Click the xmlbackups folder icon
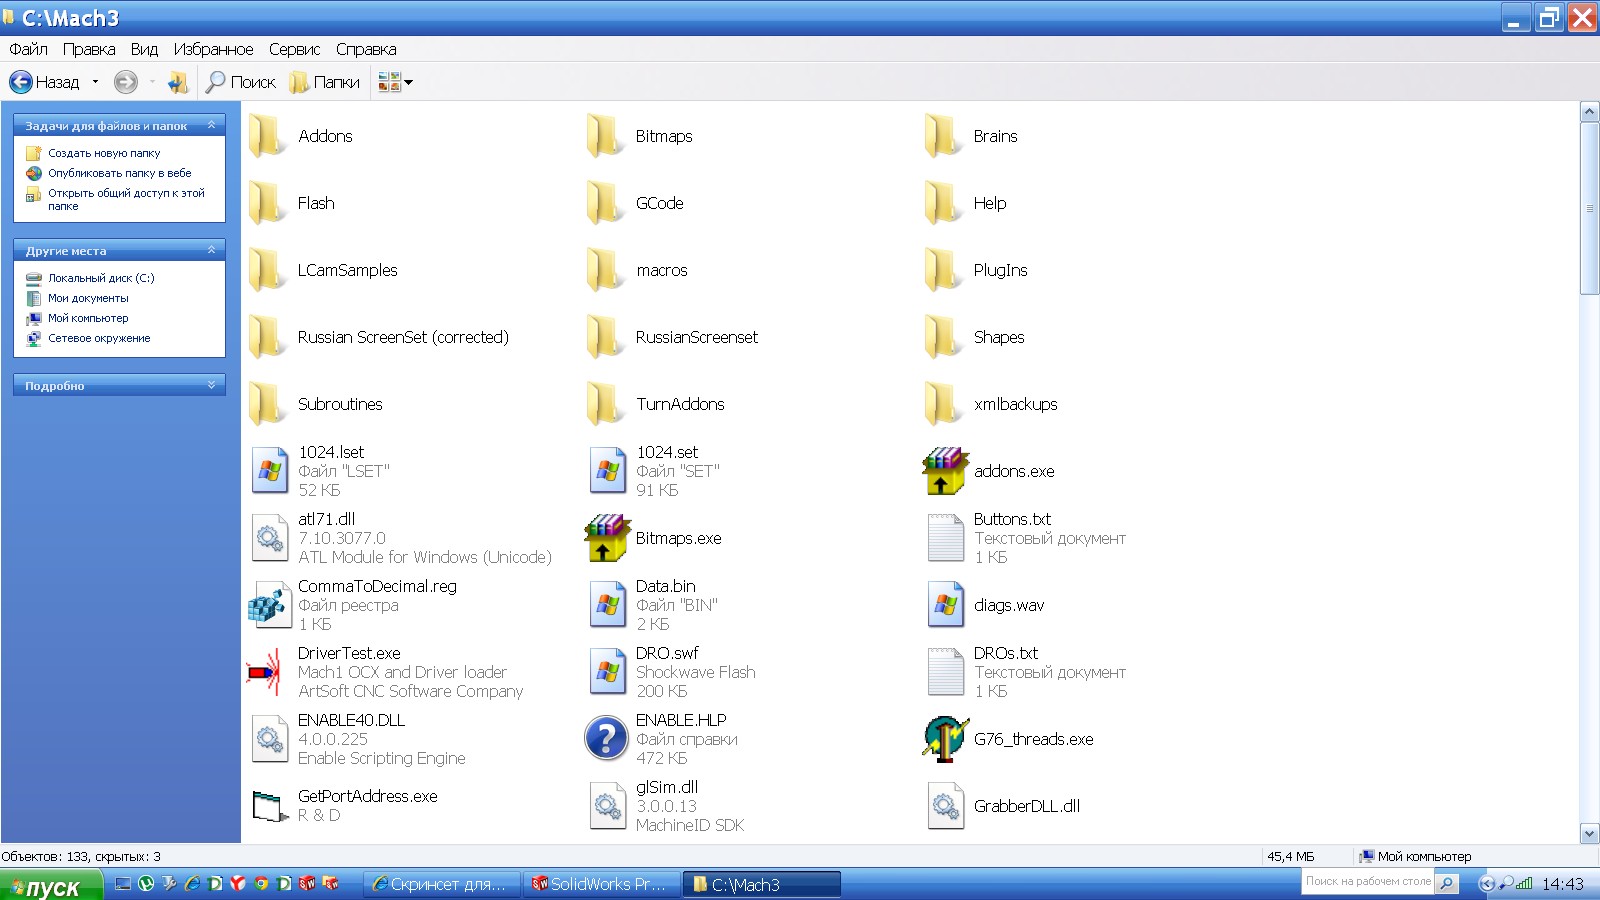 944,404
